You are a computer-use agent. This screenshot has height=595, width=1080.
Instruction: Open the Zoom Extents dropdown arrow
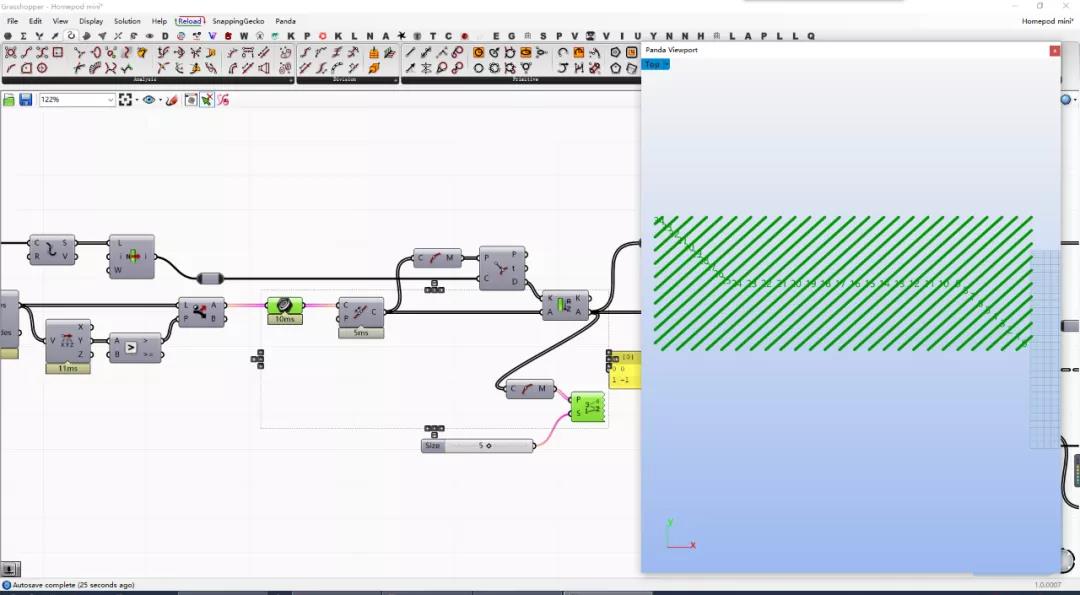coord(136,100)
